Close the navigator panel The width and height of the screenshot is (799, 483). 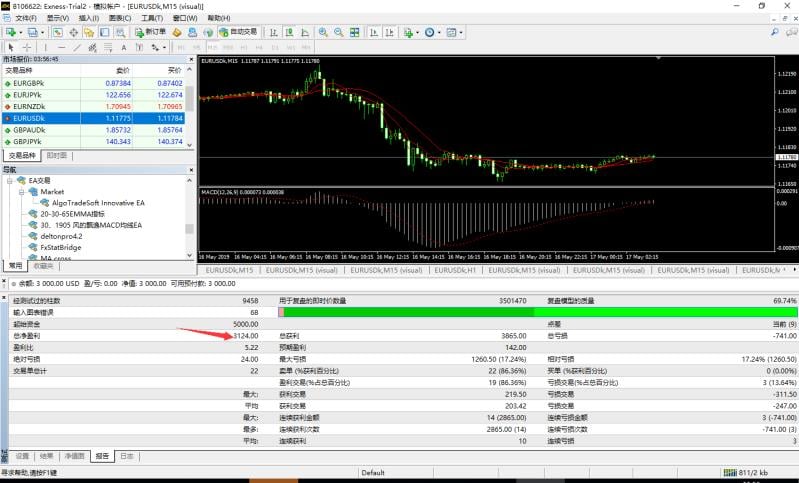(191, 170)
